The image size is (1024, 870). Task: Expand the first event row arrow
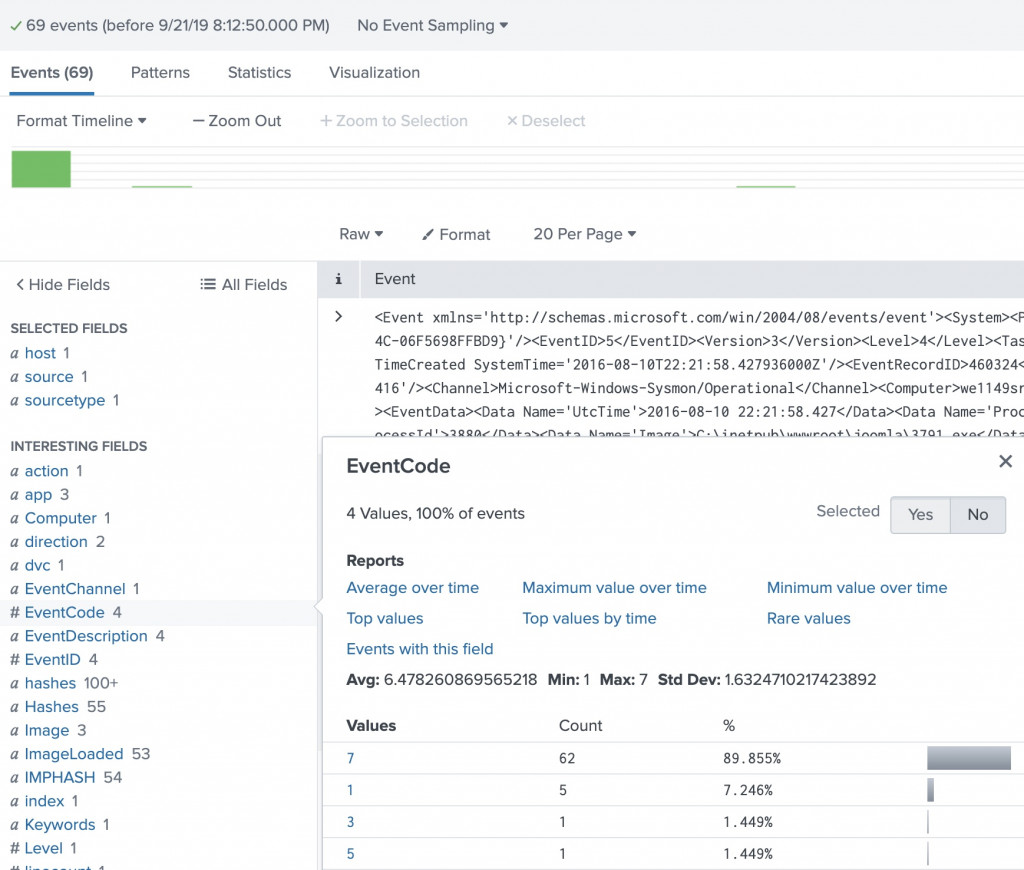[x=339, y=317]
